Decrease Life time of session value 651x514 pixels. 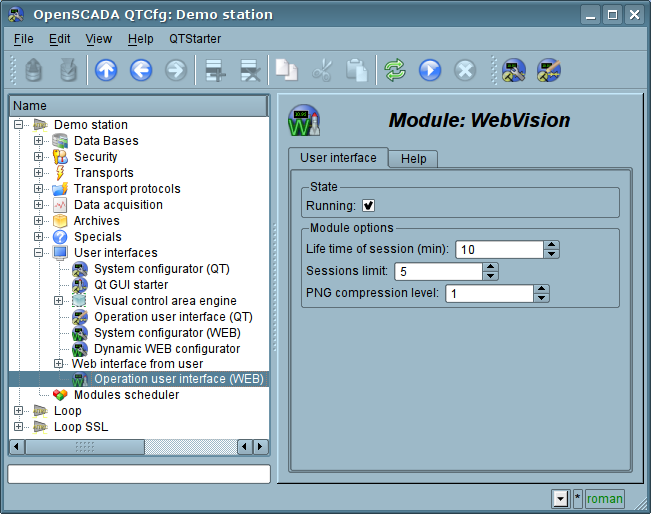point(551,254)
